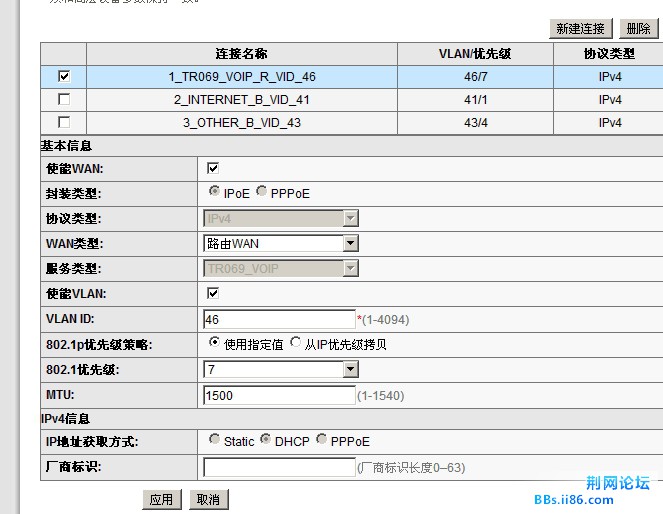Open the 协议类型 IPv4 dropdown

click(x=281, y=219)
